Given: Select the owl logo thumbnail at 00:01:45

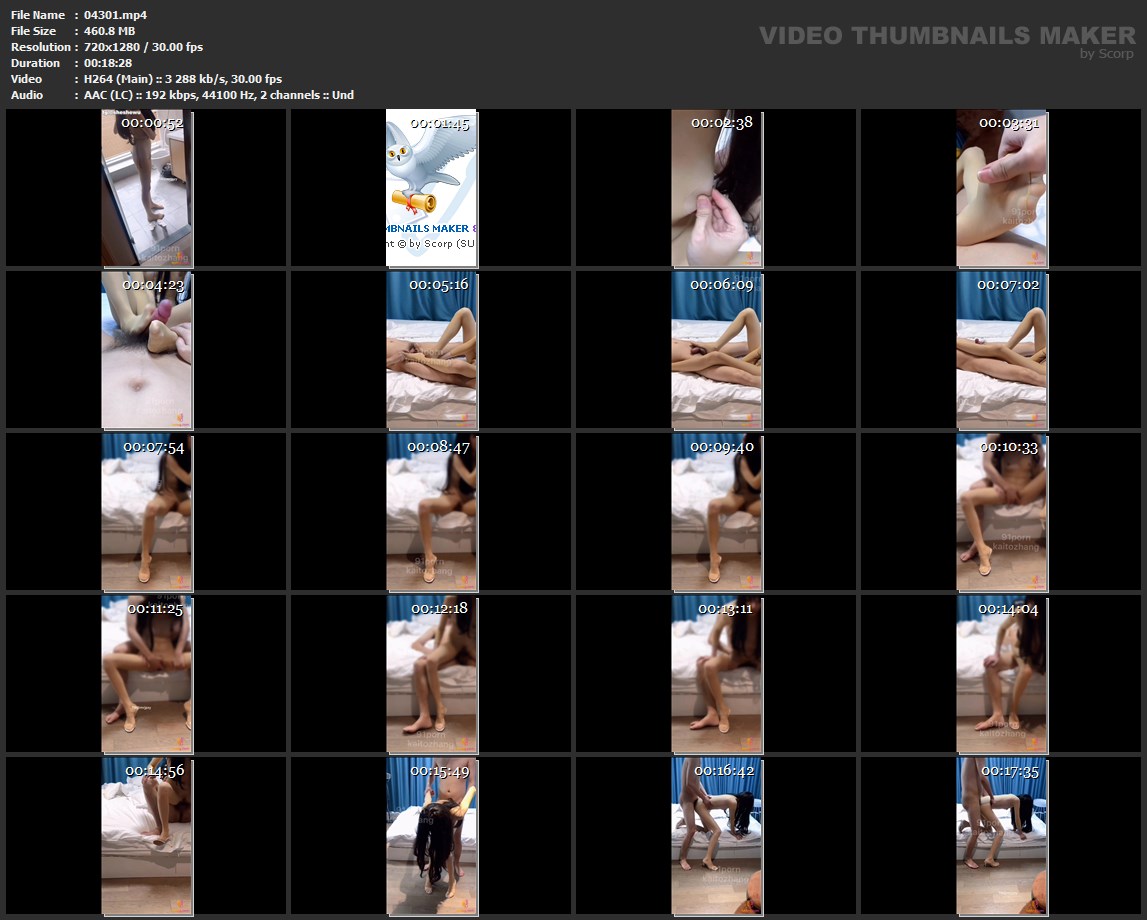Looking at the screenshot, I should tap(431, 188).
